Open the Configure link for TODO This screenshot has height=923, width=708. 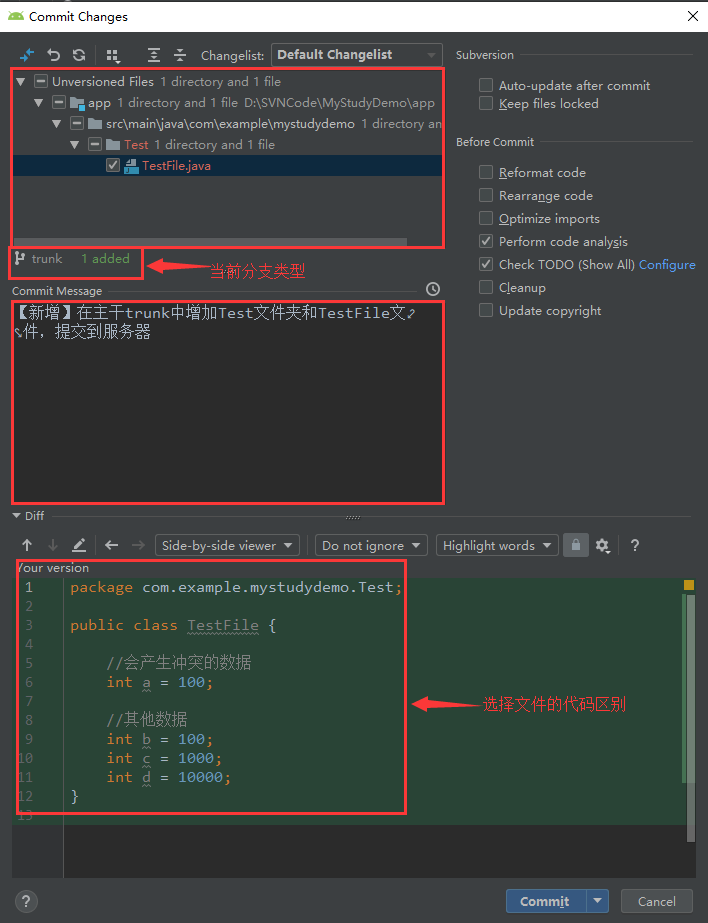[x=667, y=265]
